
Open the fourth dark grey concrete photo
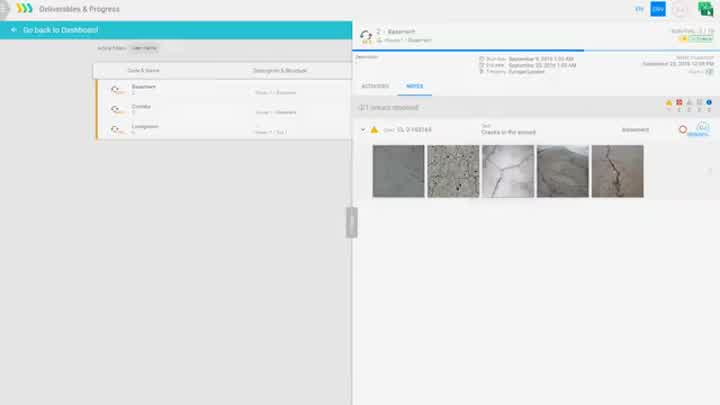click(x=562, y=171)
